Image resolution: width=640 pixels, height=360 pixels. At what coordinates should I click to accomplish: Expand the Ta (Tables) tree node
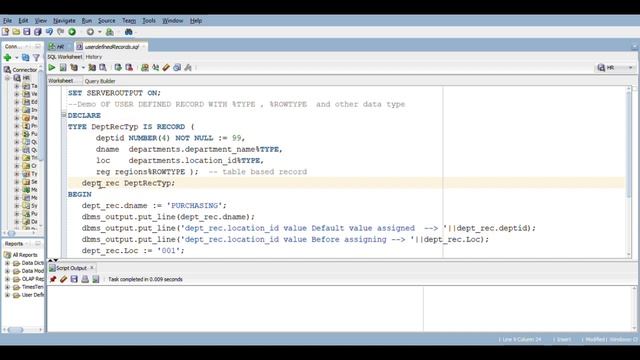(17, 86)
